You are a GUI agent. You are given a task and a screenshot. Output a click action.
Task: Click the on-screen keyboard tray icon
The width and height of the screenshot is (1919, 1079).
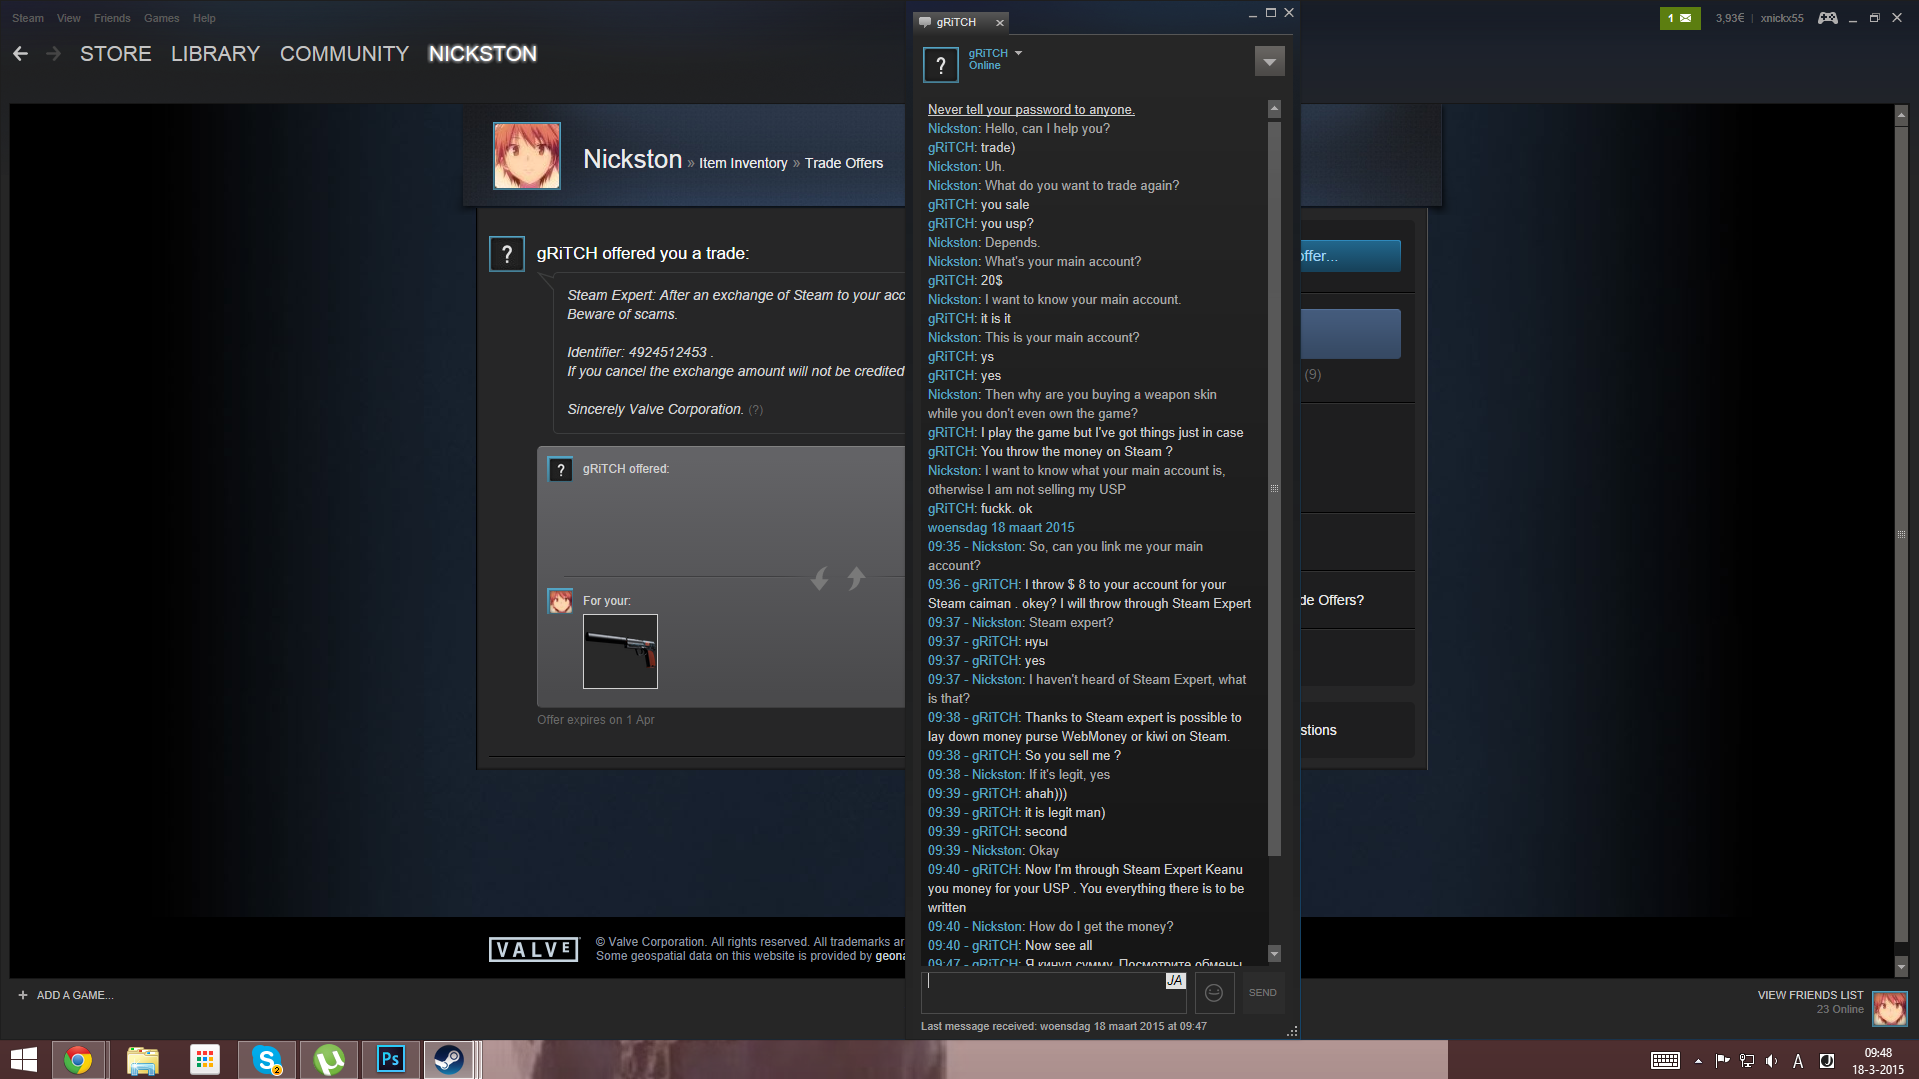pos(1665,1061)
